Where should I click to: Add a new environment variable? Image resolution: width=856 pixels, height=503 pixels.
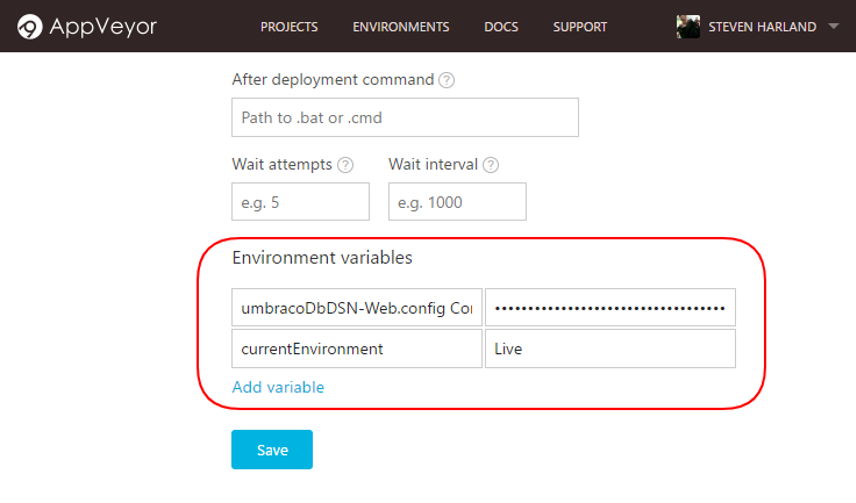tap(278, 387)
